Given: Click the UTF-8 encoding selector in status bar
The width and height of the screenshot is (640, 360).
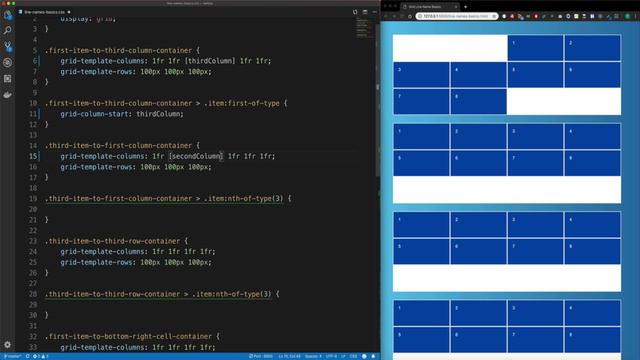Looking at the screenshot, I should pyautogui.click(x=331, y=356).
